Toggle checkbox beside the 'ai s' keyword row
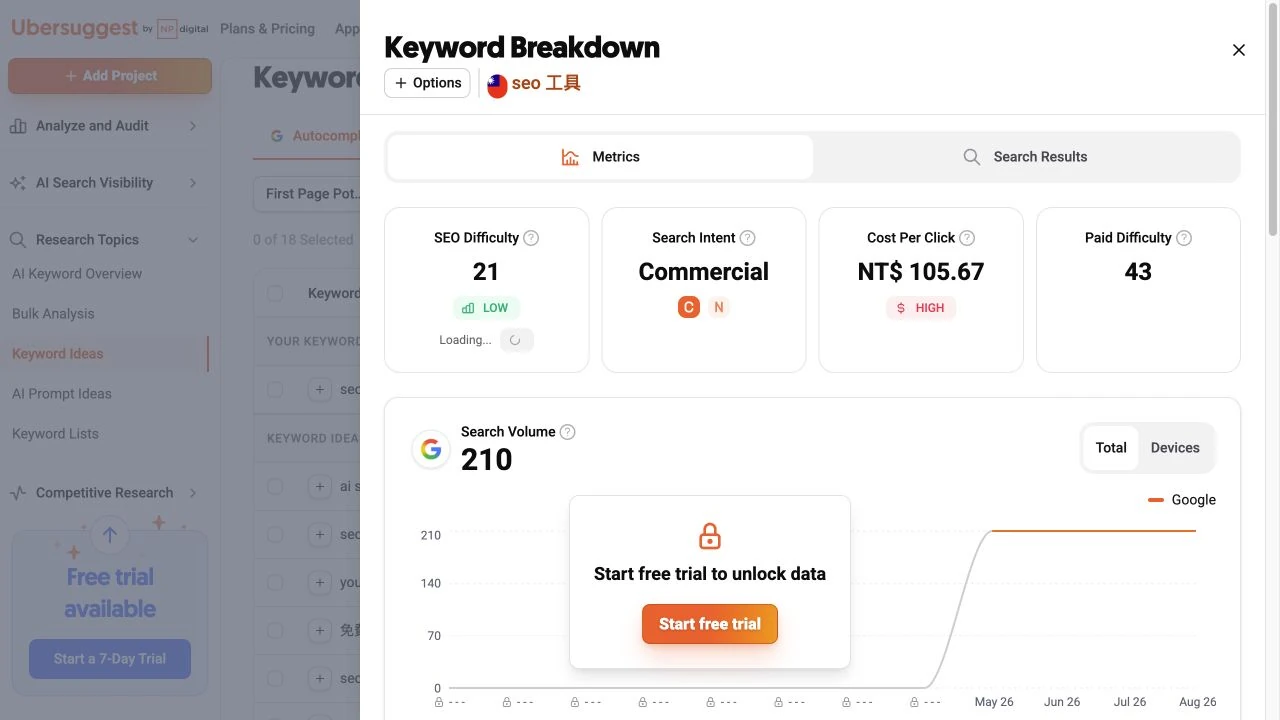Image resolution: width=1280 pixels, height=720 pixels. [x=275, y=486]
